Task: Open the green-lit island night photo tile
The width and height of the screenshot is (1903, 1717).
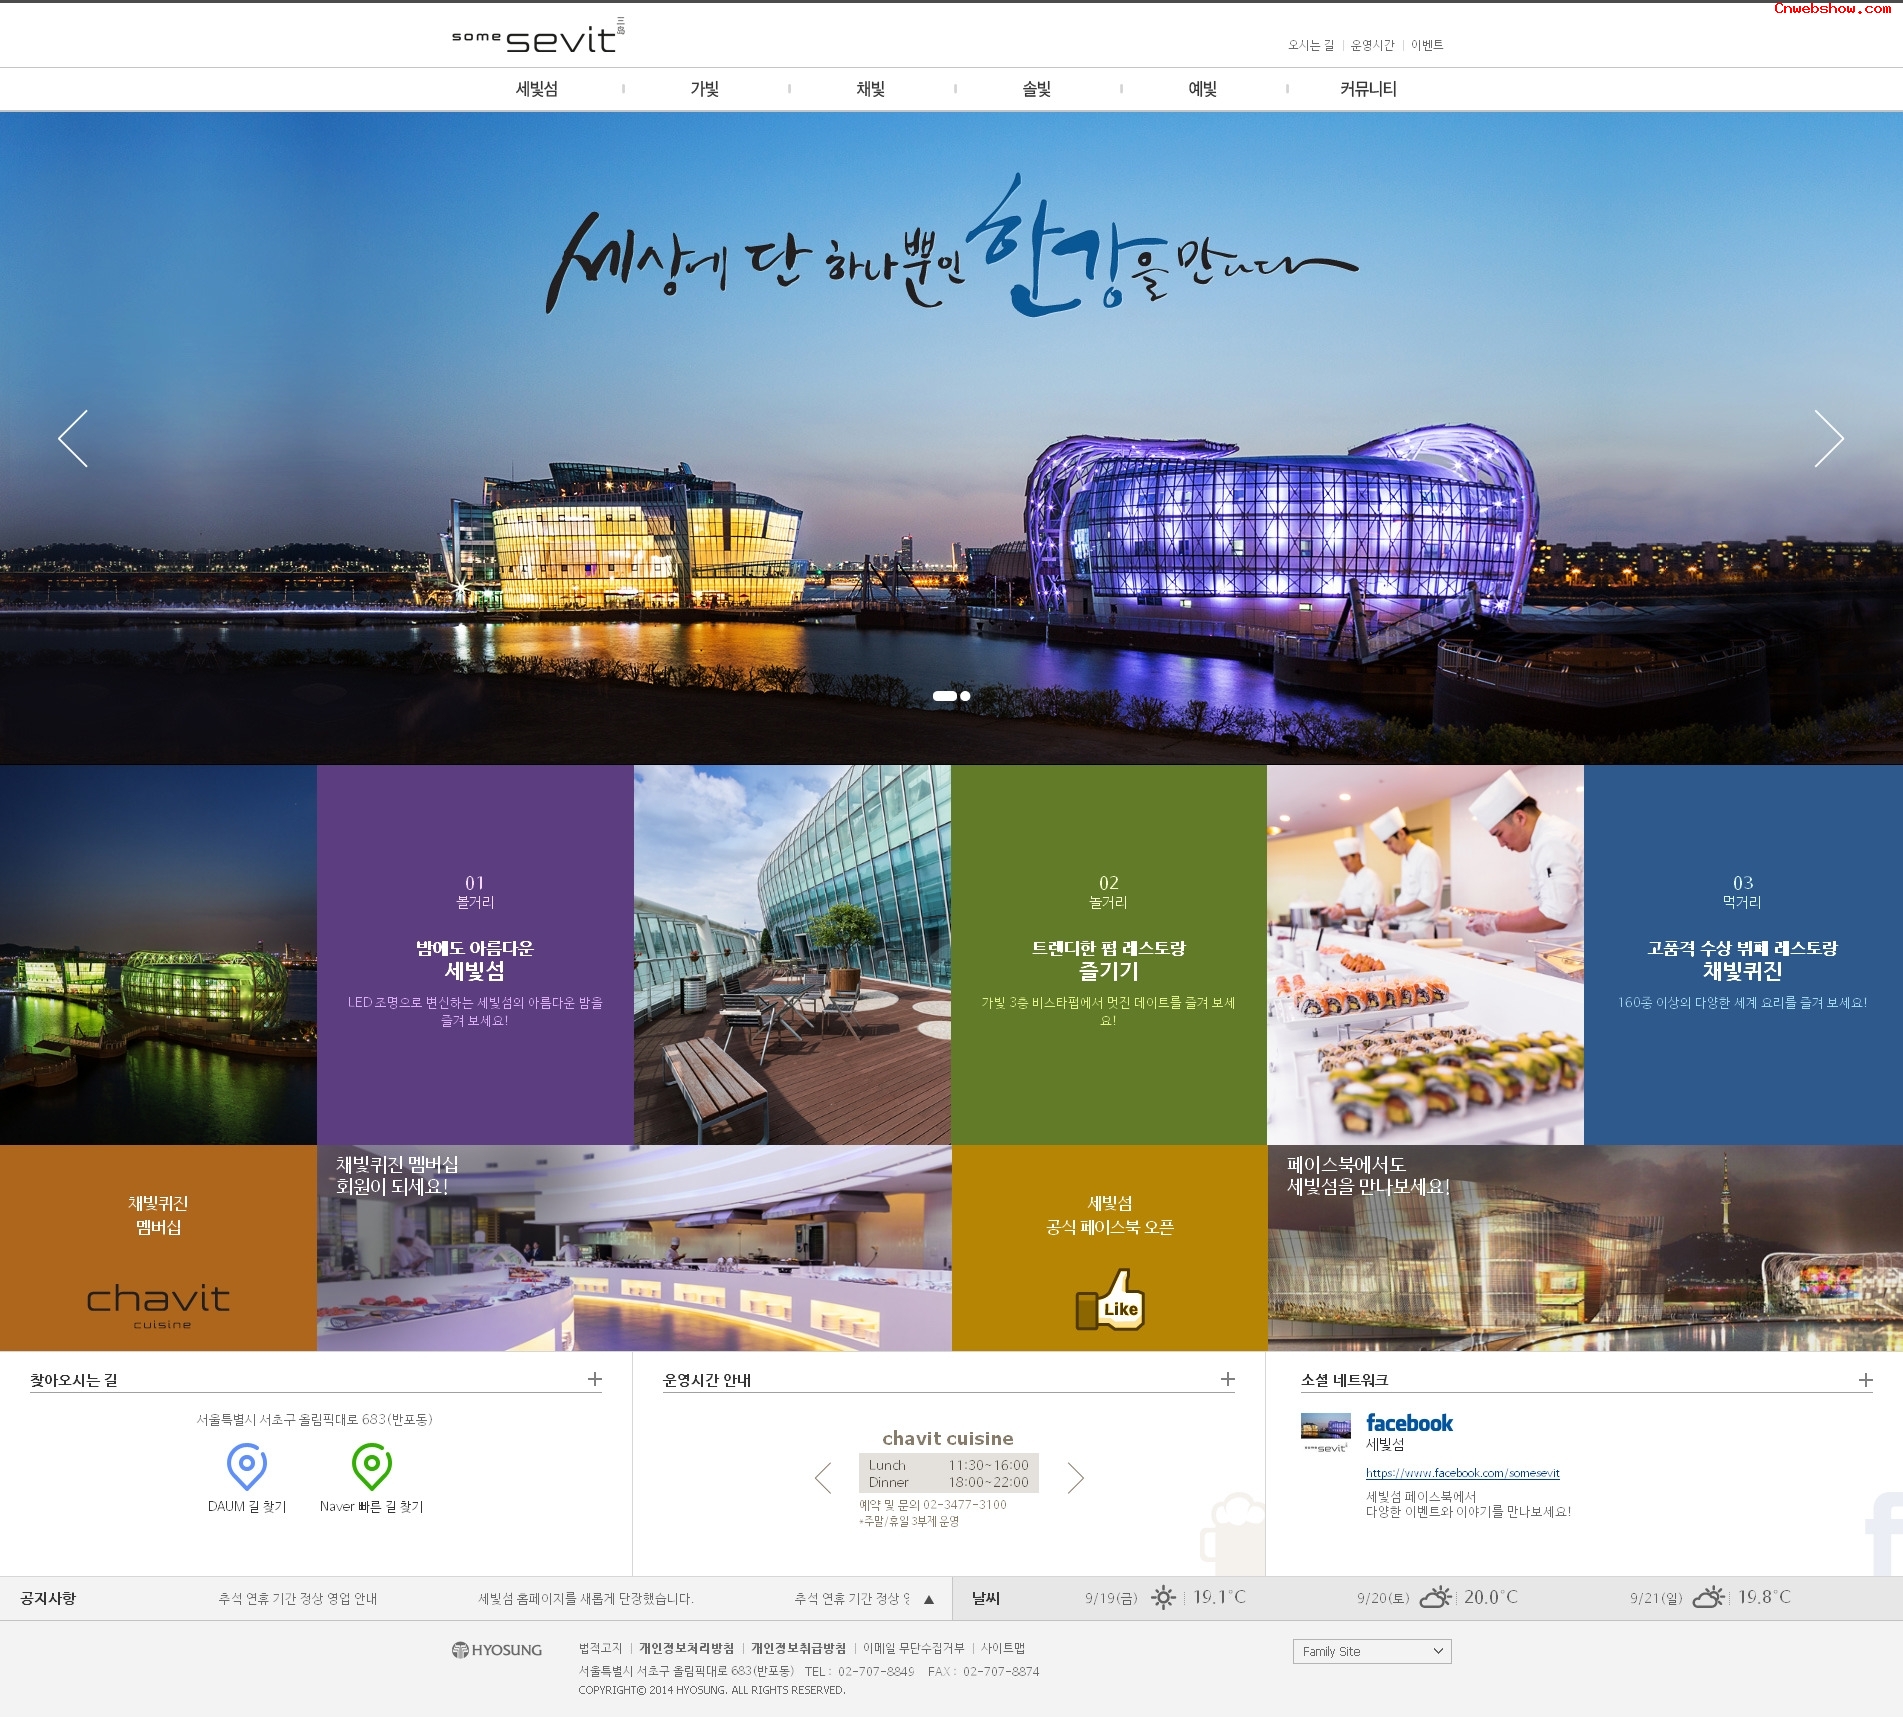Action: (158, 955)
